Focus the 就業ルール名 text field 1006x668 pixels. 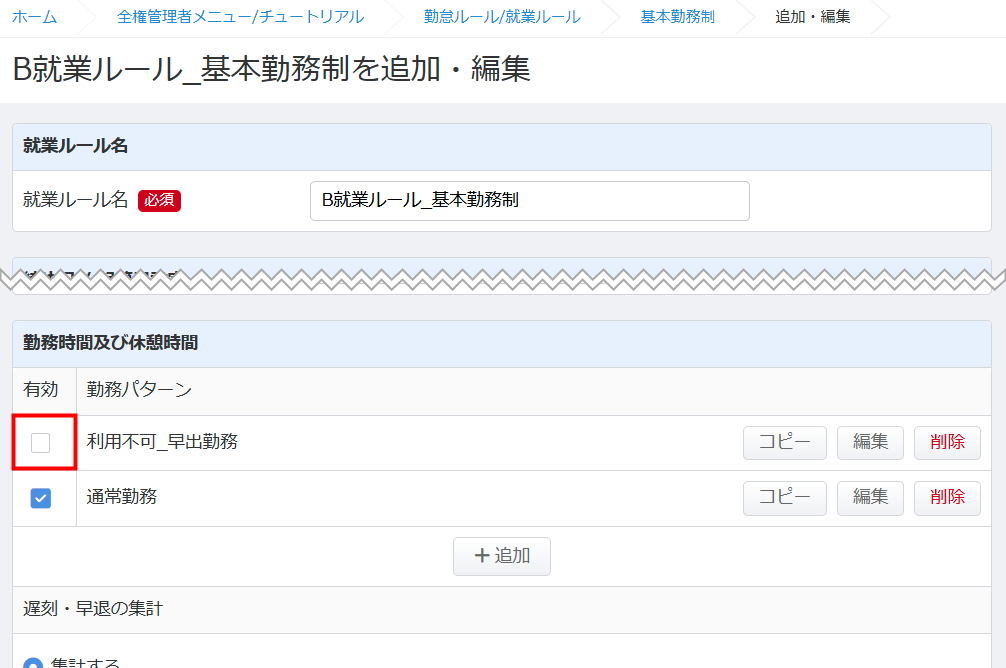(x=529, y=200)
